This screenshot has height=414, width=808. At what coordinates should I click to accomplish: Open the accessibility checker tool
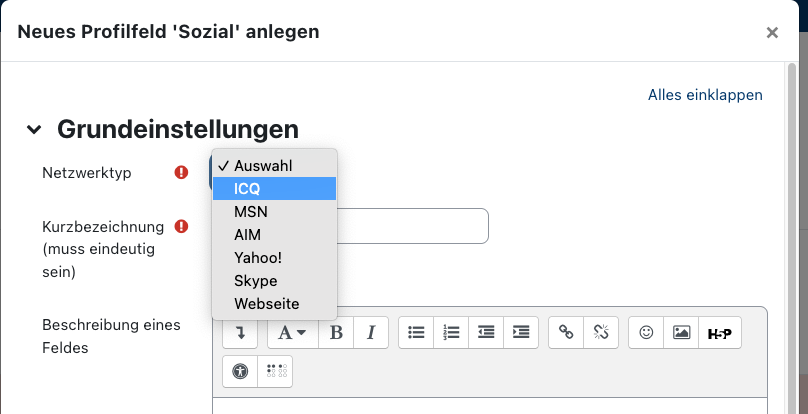click(240, 371)
